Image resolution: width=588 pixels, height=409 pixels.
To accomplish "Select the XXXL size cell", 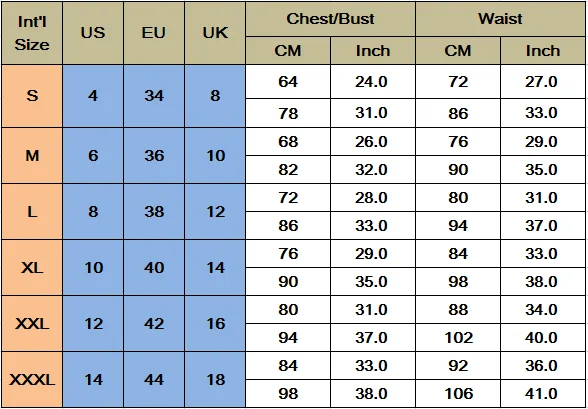I will pos(32,380).
